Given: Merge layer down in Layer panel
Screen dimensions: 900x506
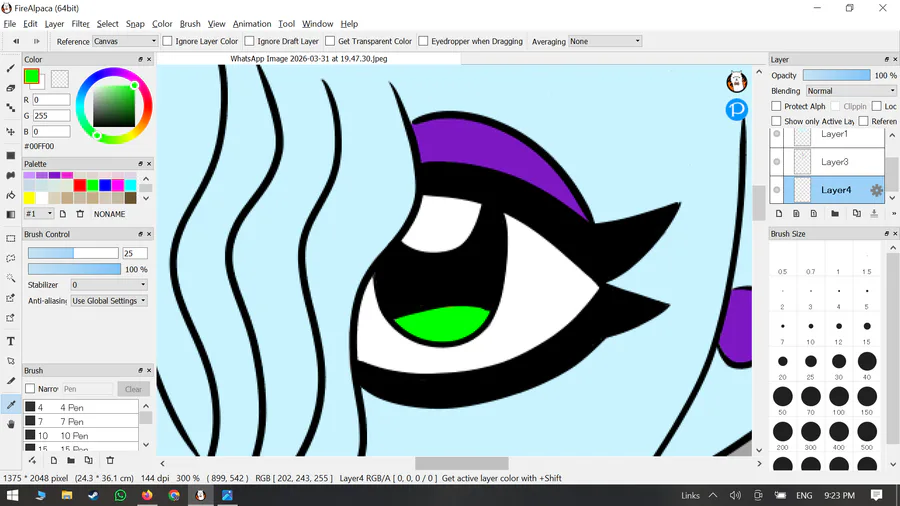Looking at the screenshot, I should pyautogui.click(x=874, y=213).
